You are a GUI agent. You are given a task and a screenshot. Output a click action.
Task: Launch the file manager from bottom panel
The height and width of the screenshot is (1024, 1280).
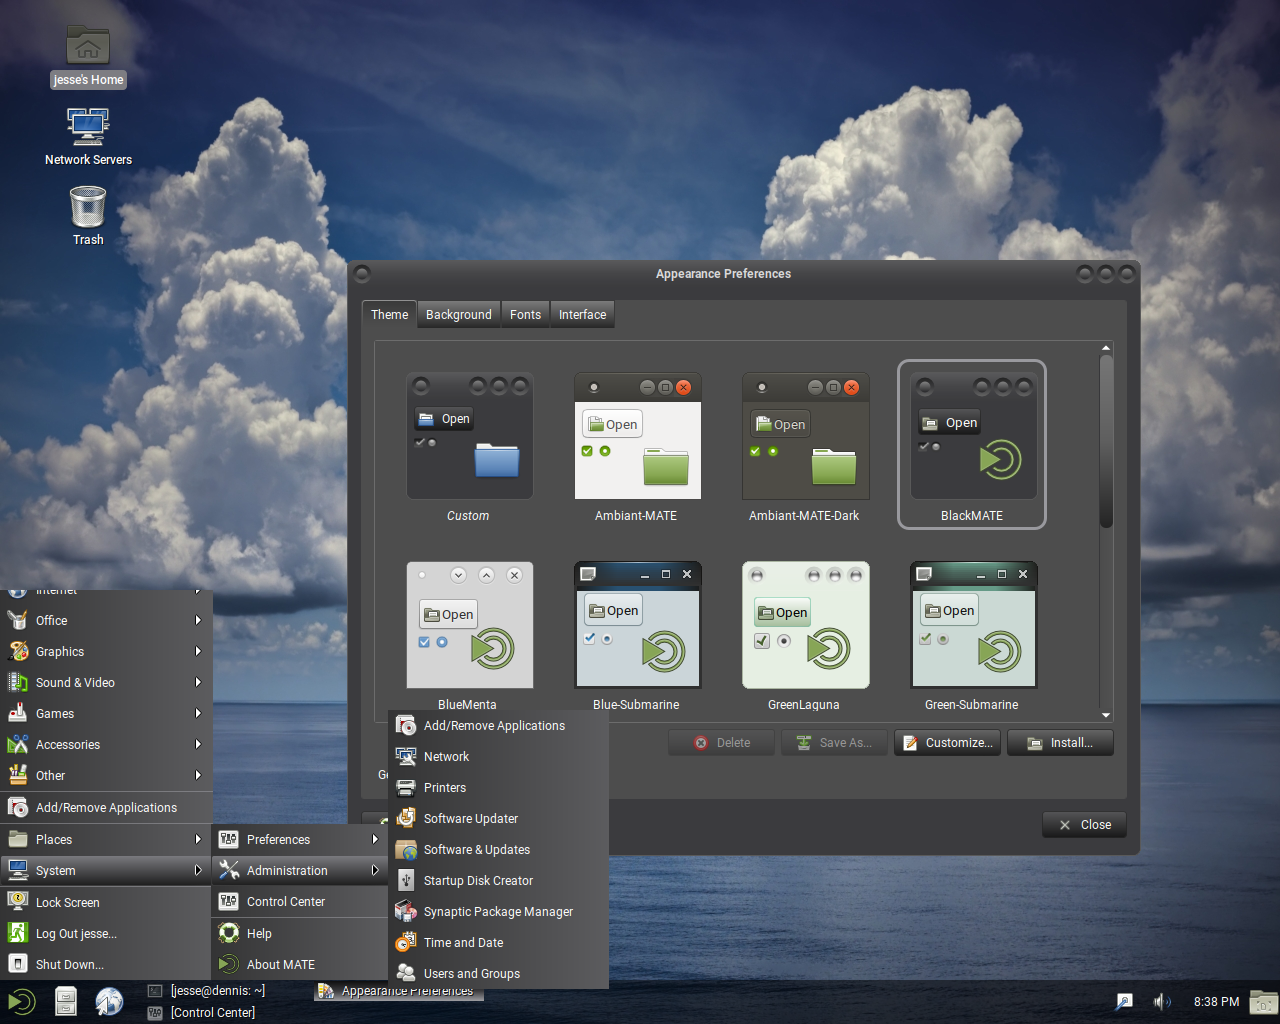[66, 1001]
